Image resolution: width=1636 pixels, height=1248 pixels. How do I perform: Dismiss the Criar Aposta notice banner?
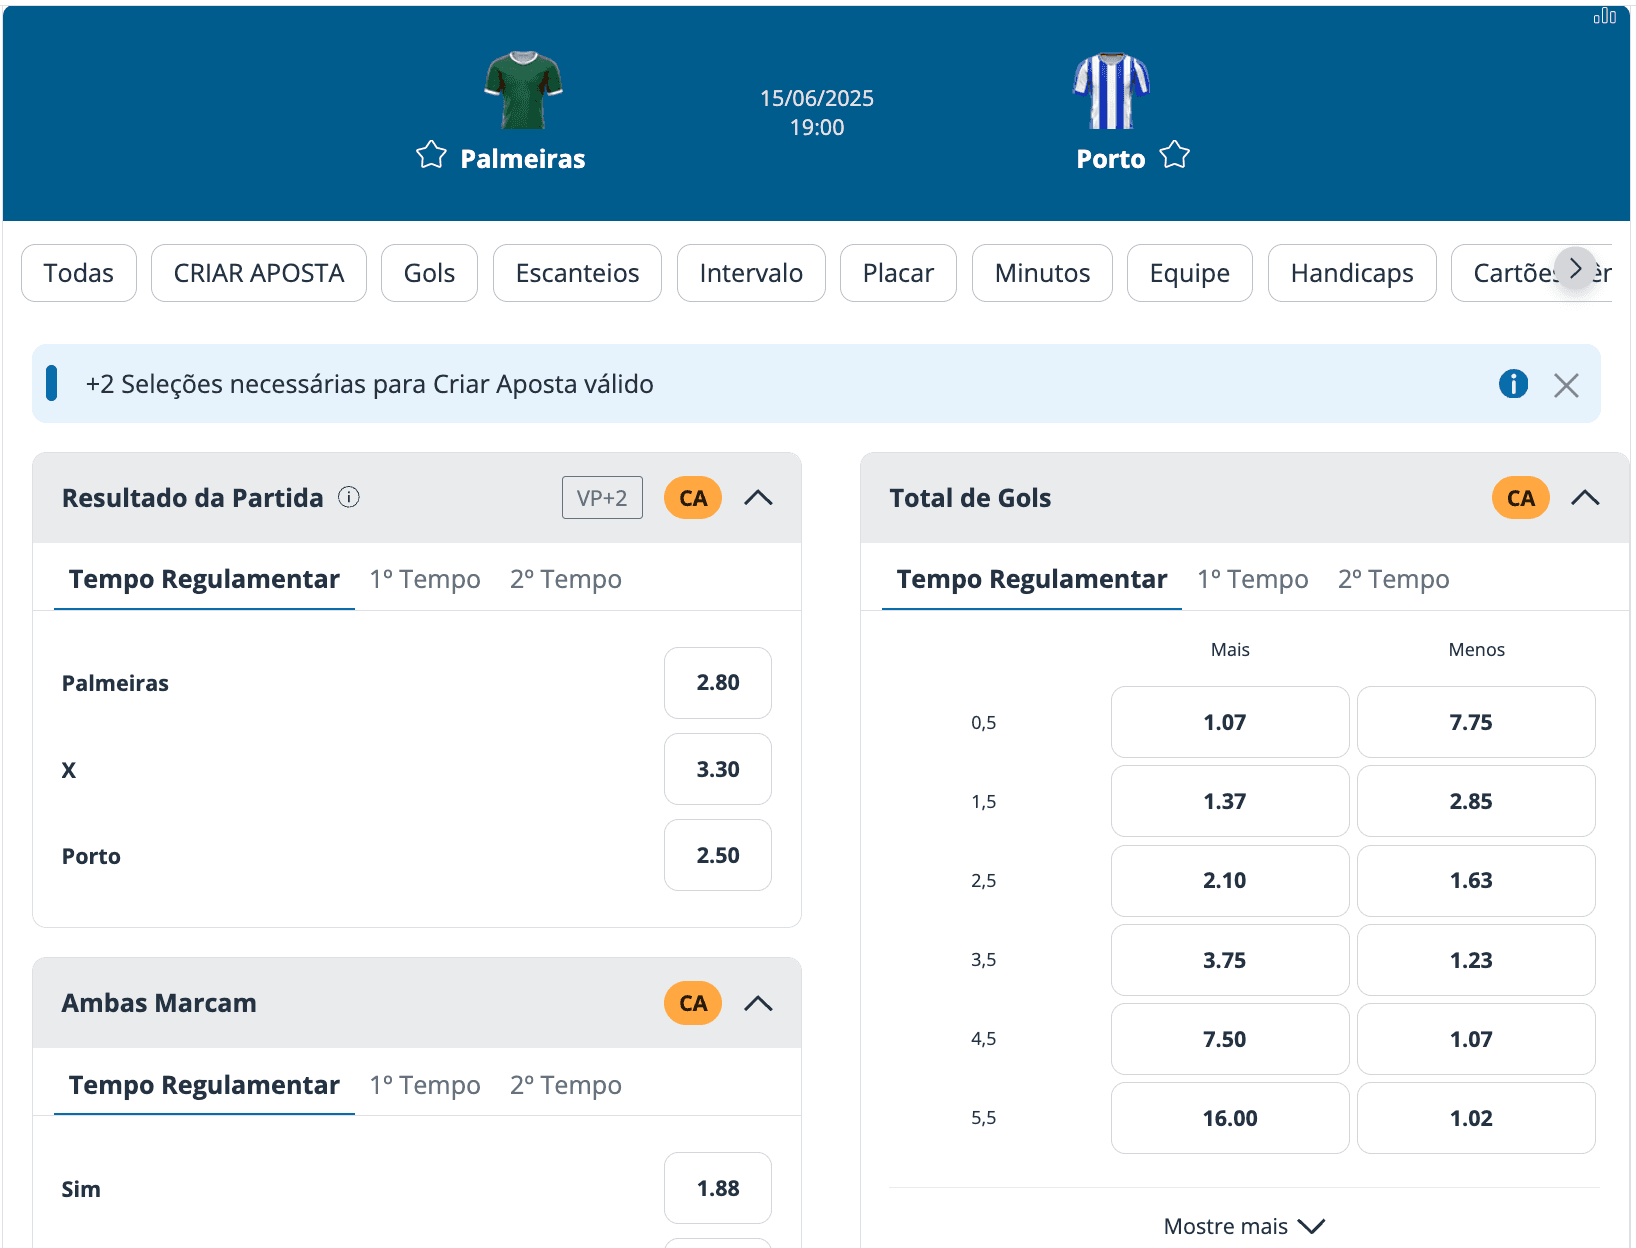tap(1566, 385)
